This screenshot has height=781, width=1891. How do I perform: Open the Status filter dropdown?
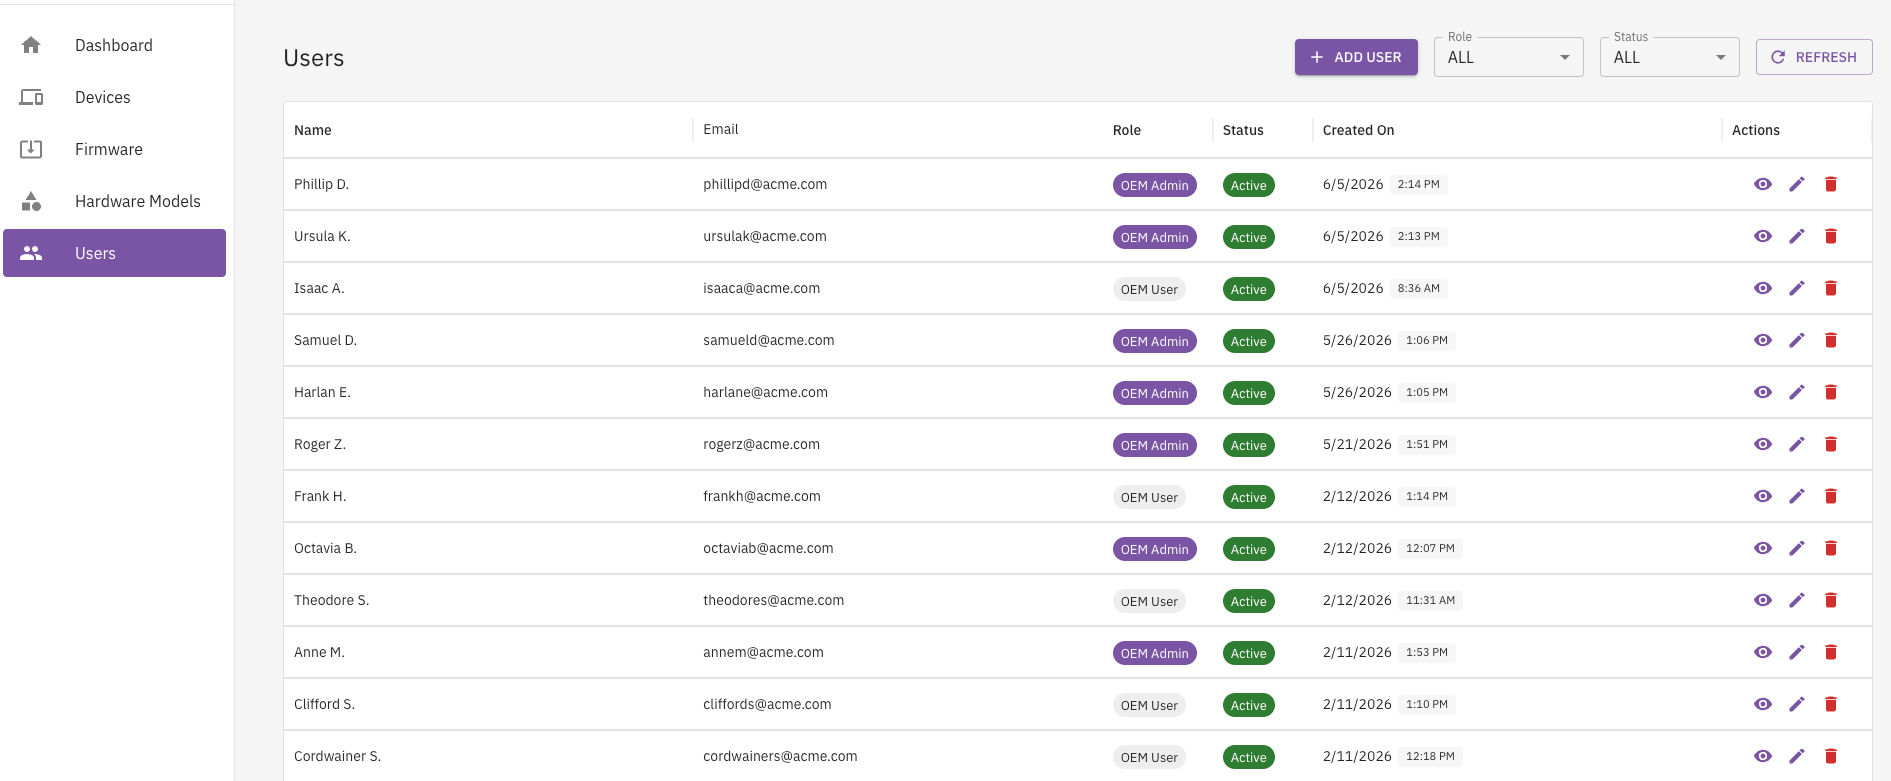1669,57
